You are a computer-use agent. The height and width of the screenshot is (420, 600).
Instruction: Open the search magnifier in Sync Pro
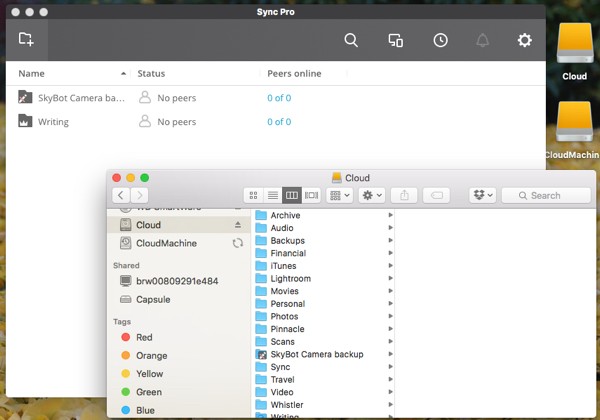(351, 40)
